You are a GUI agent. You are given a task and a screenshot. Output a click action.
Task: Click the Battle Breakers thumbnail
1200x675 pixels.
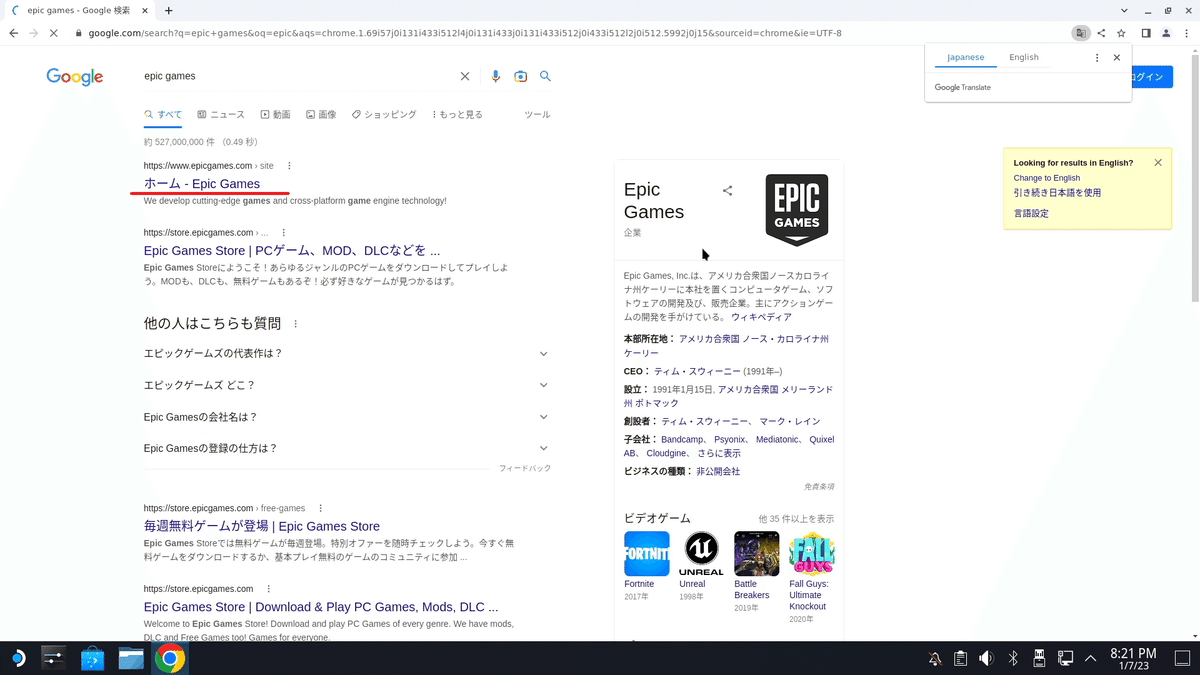(x=757, y=554)
